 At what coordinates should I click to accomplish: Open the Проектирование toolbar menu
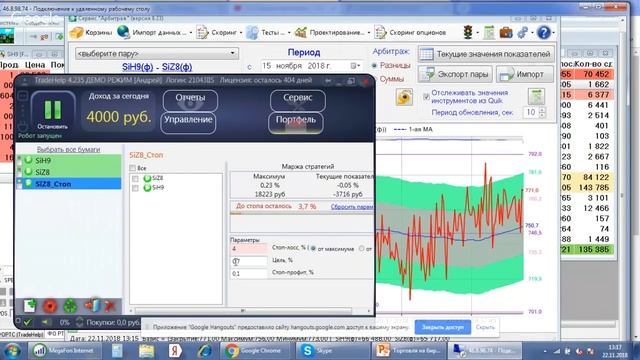[x=332, y=33]
